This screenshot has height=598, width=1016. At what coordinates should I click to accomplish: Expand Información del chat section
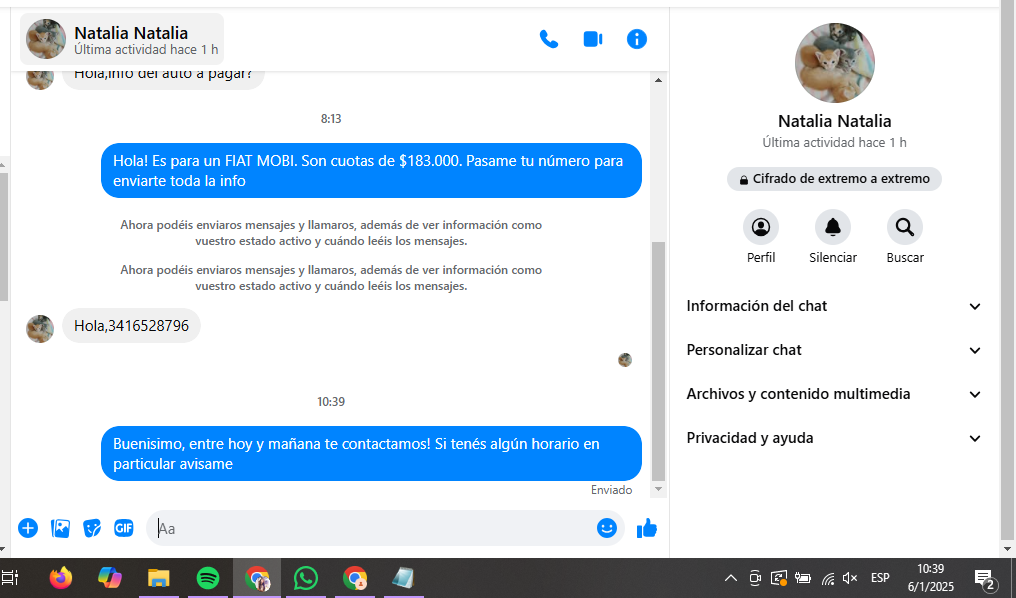(835, 306)
